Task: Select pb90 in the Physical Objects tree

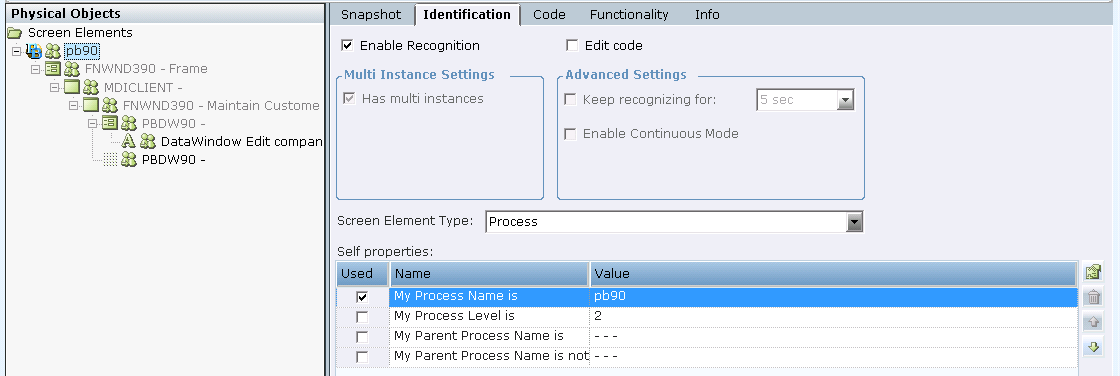Action: pos(82,51)
